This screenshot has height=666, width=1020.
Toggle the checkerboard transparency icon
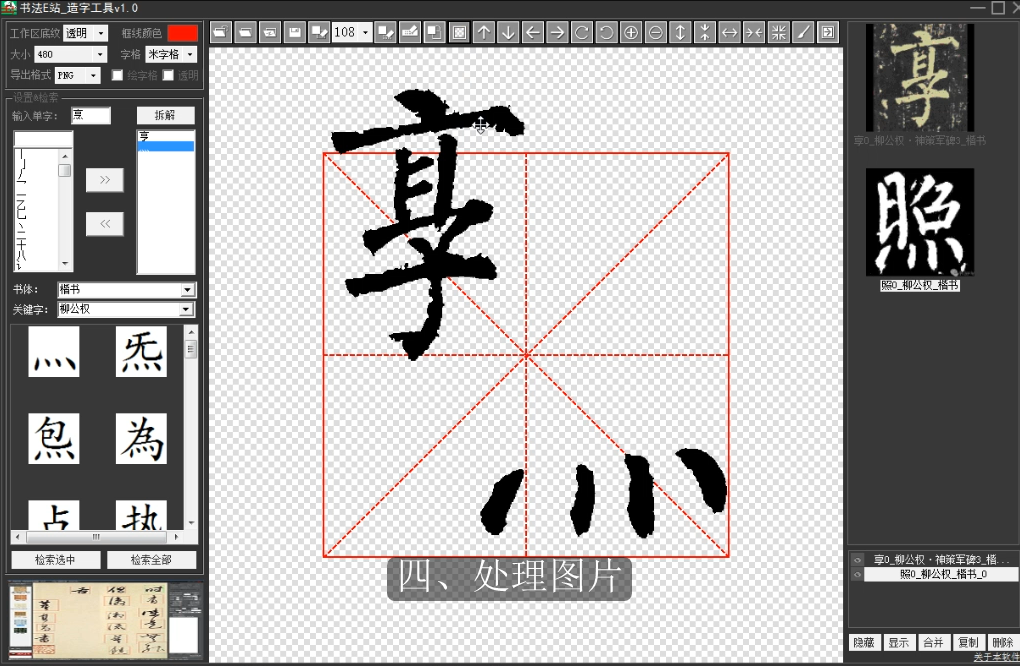(x=459, y=33)
